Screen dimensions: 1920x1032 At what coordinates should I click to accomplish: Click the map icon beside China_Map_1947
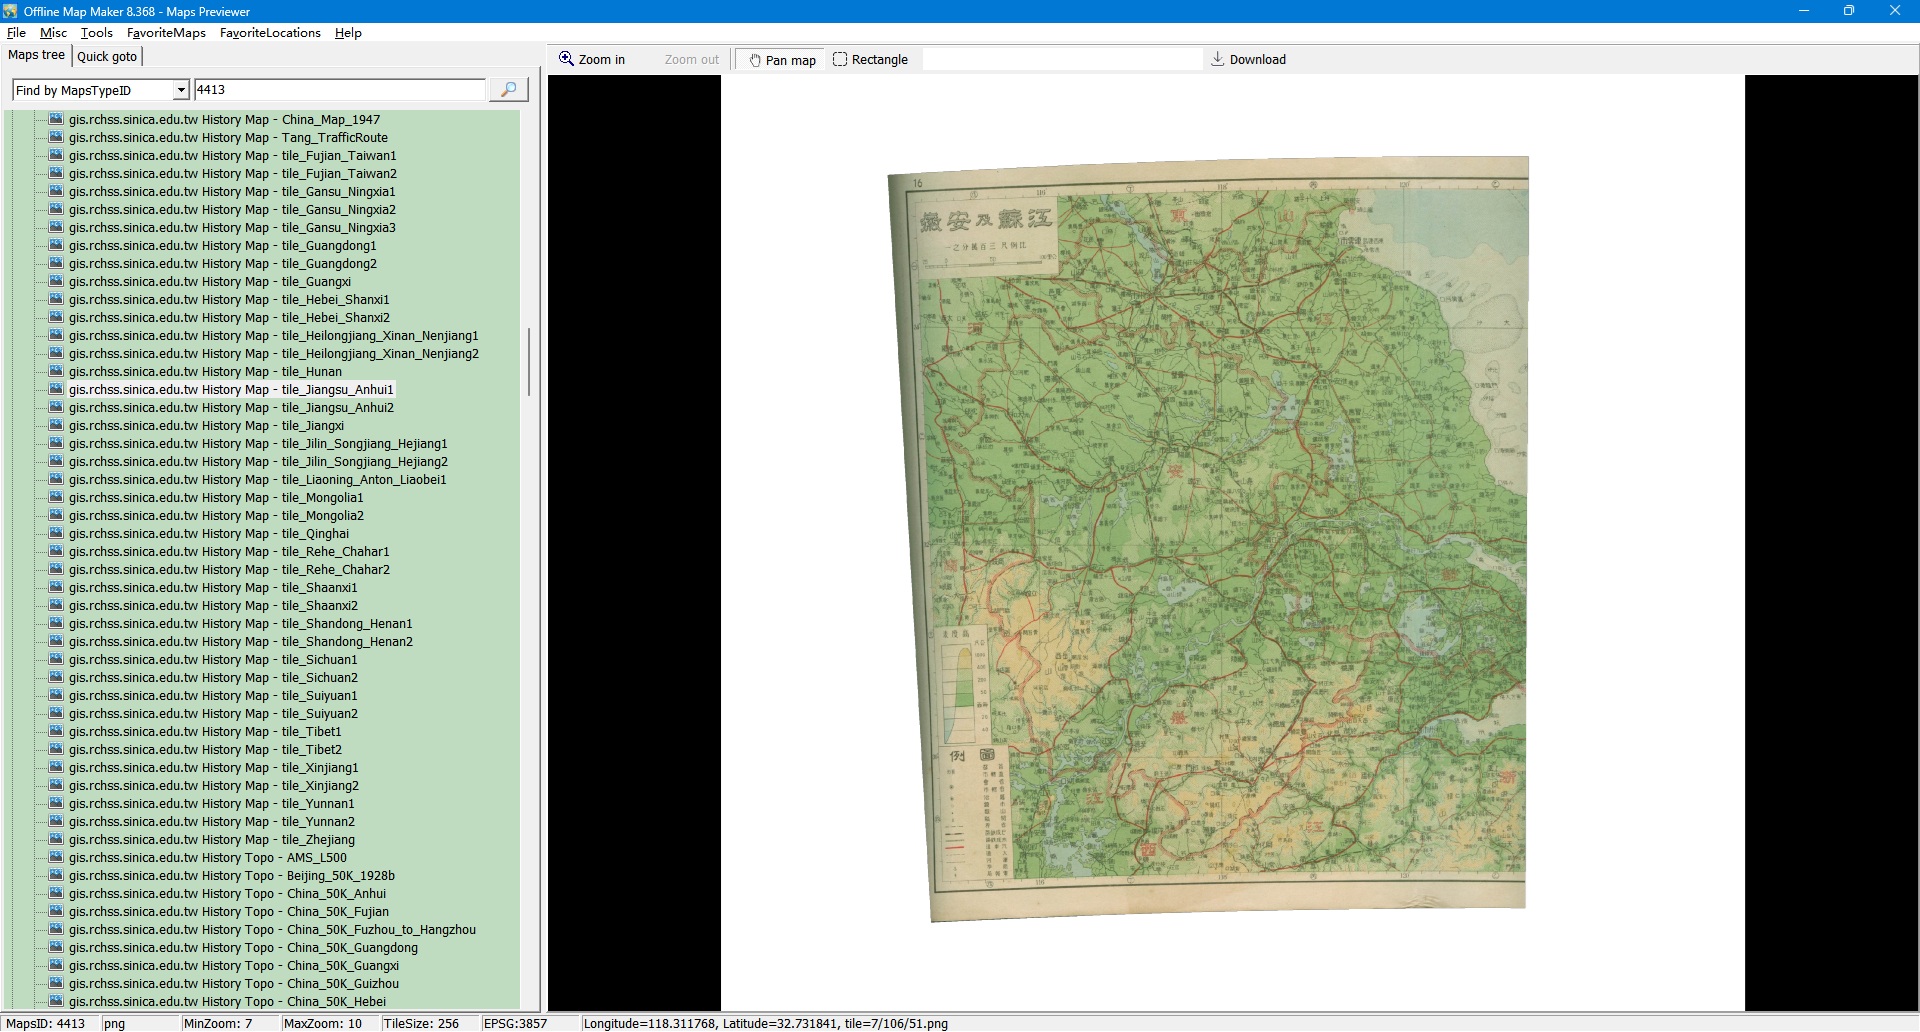[x=56, y=120]
